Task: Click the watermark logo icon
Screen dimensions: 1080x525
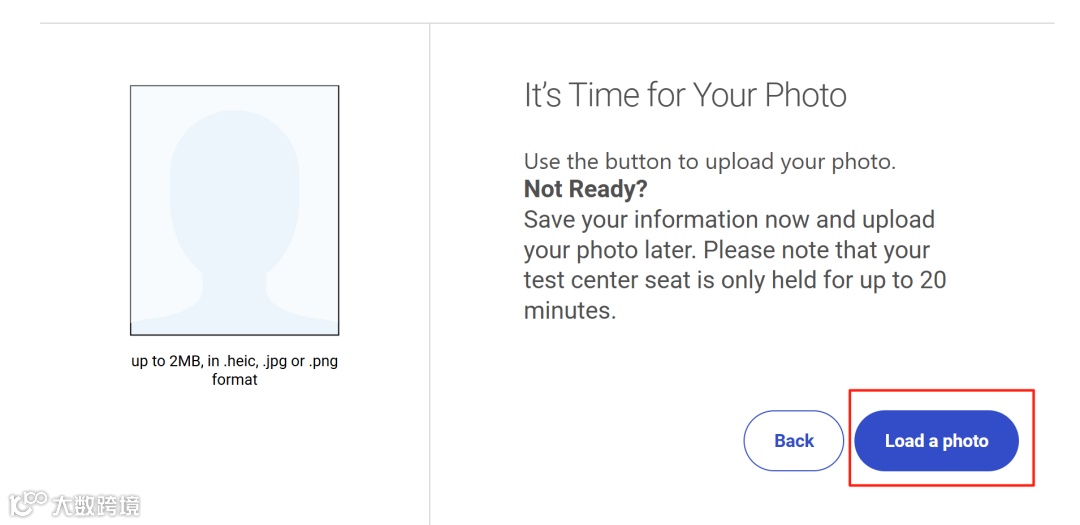Action: 29,503
